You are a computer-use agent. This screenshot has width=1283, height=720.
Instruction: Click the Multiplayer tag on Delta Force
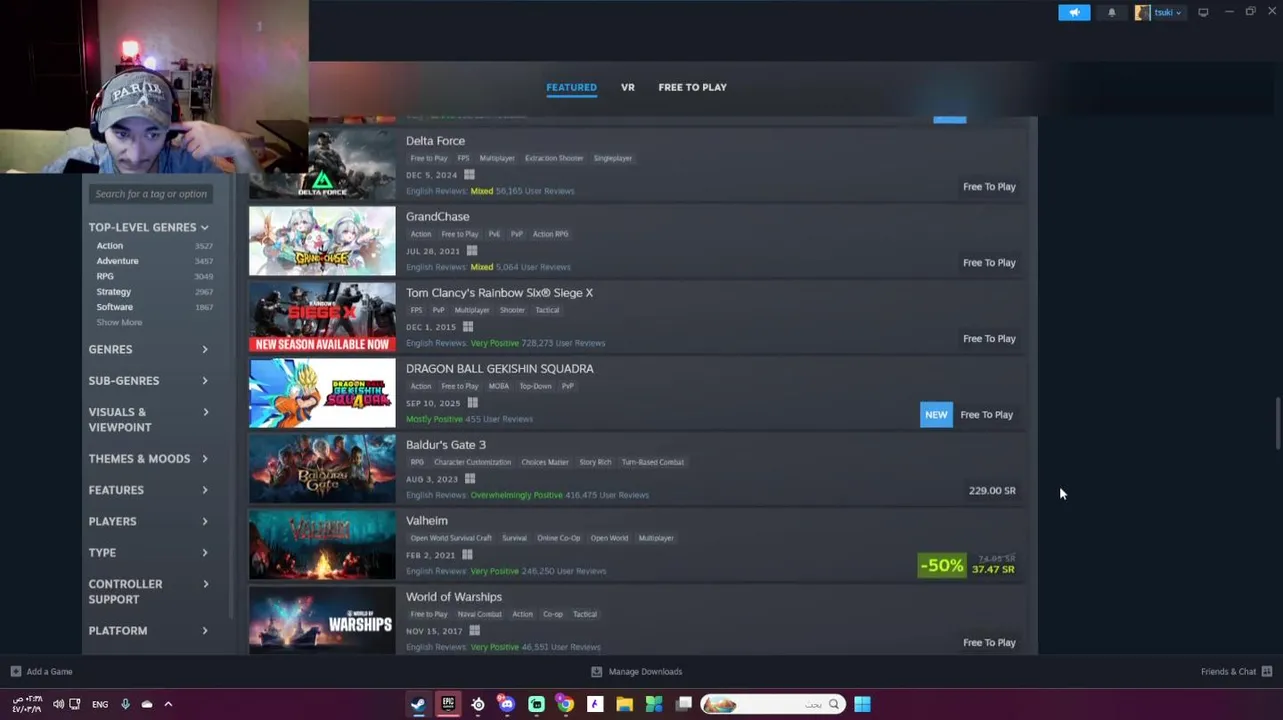click(x=497, y=158)
